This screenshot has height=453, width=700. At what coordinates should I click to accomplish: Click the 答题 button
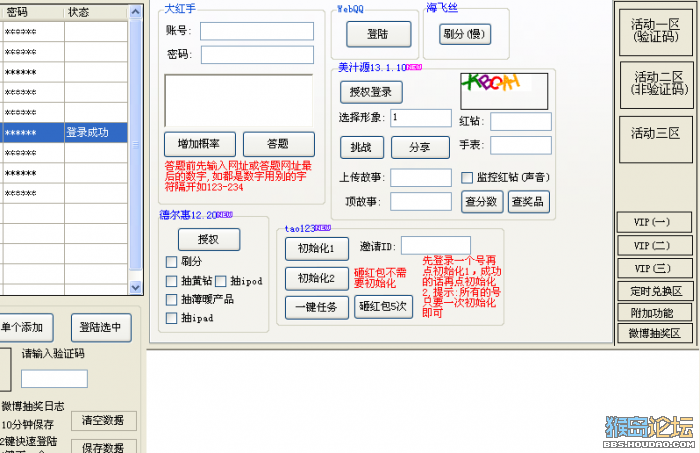pyautogui.click(x=279, y=144)
